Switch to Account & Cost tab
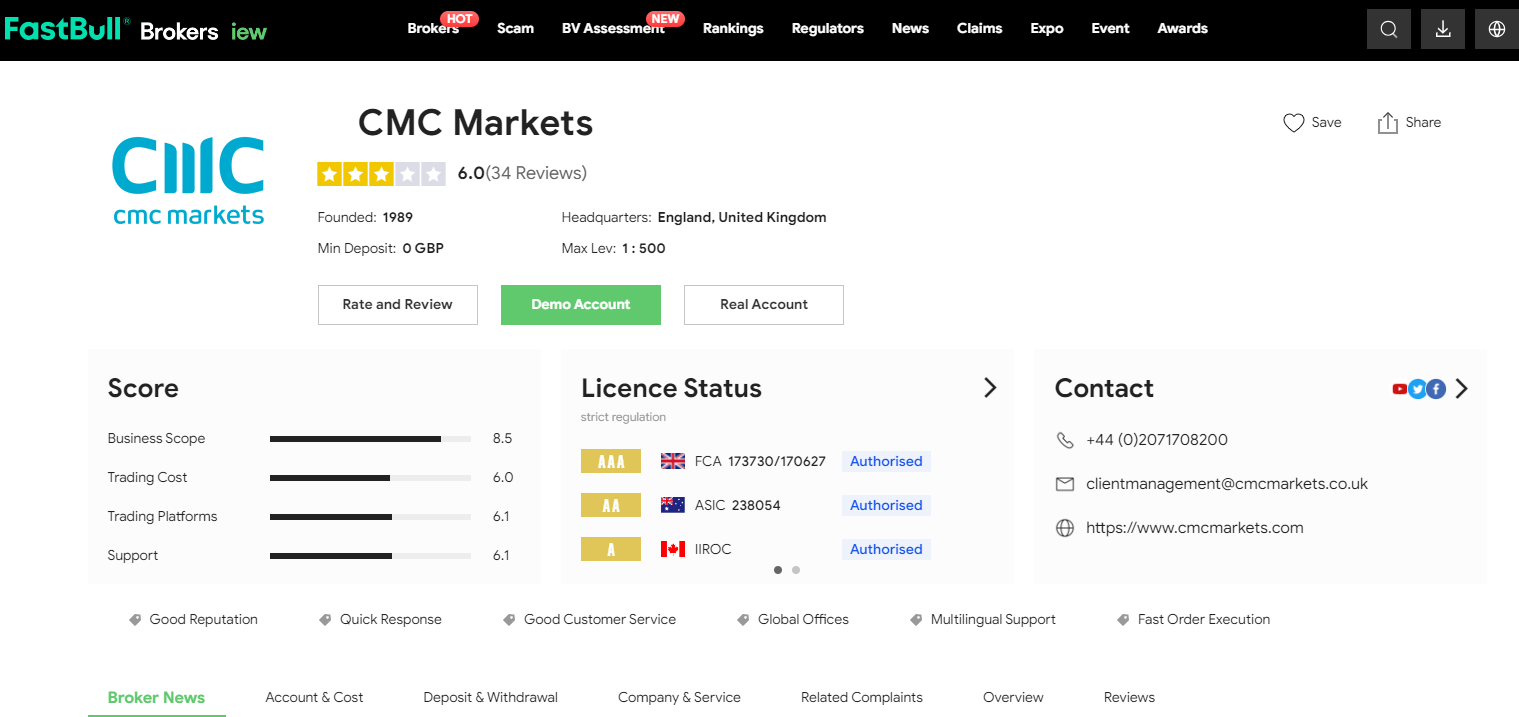1519x717 pixels. [x=314, y=697]
